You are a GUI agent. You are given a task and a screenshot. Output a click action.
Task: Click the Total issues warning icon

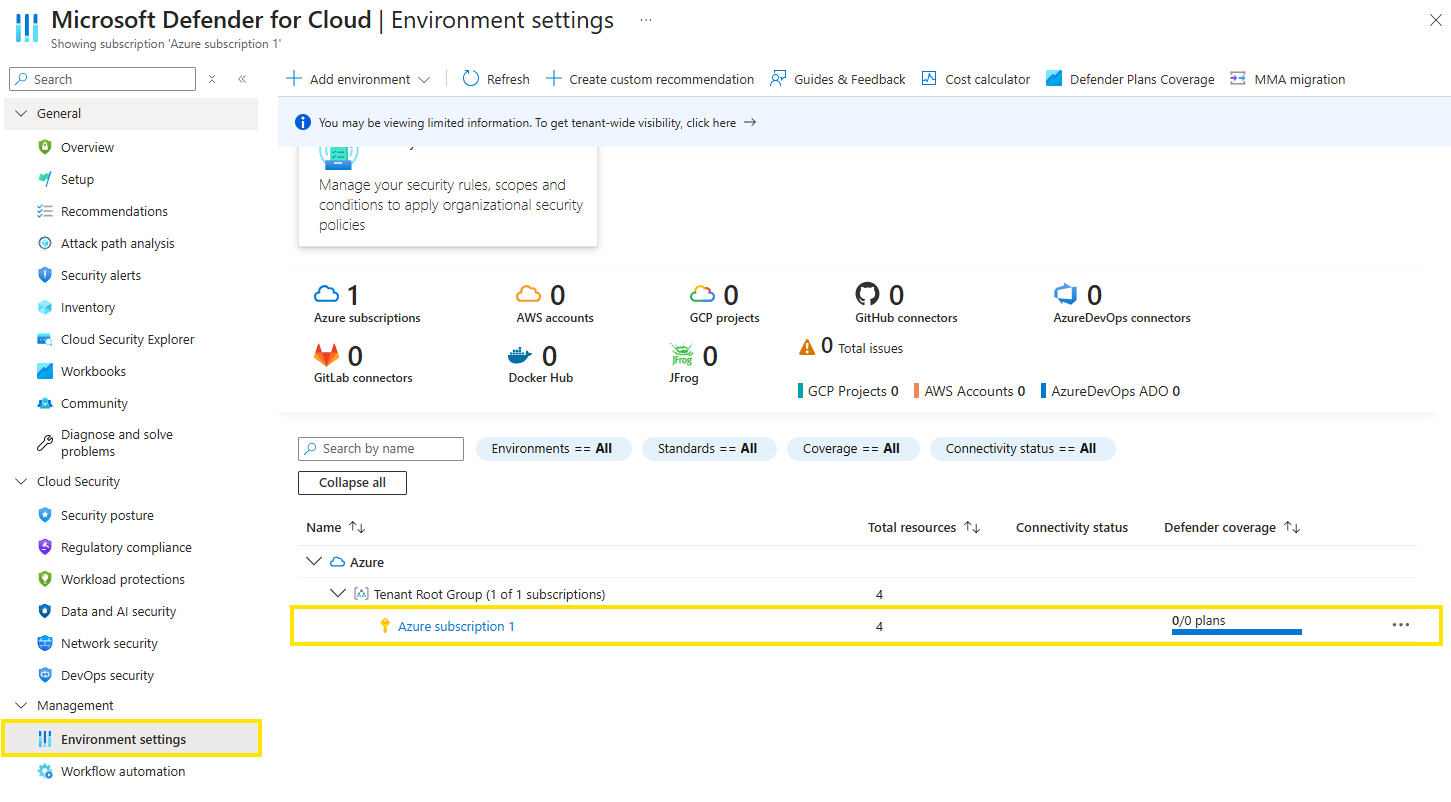[807, 347]
